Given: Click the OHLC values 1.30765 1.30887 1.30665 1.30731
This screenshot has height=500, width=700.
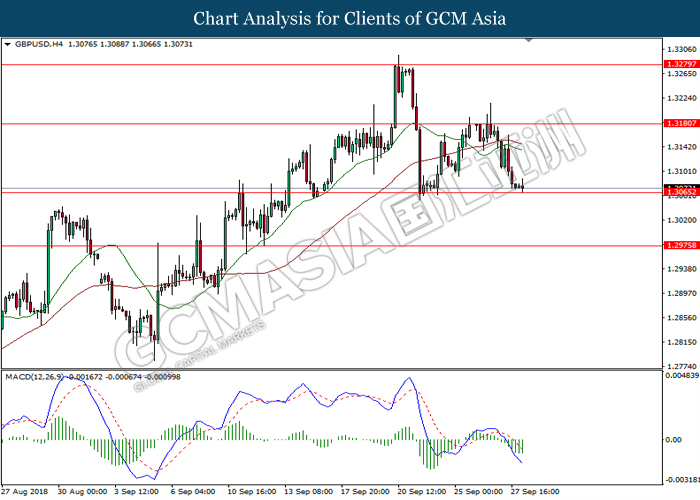Looking at the screenshot, I should point(130,44).
